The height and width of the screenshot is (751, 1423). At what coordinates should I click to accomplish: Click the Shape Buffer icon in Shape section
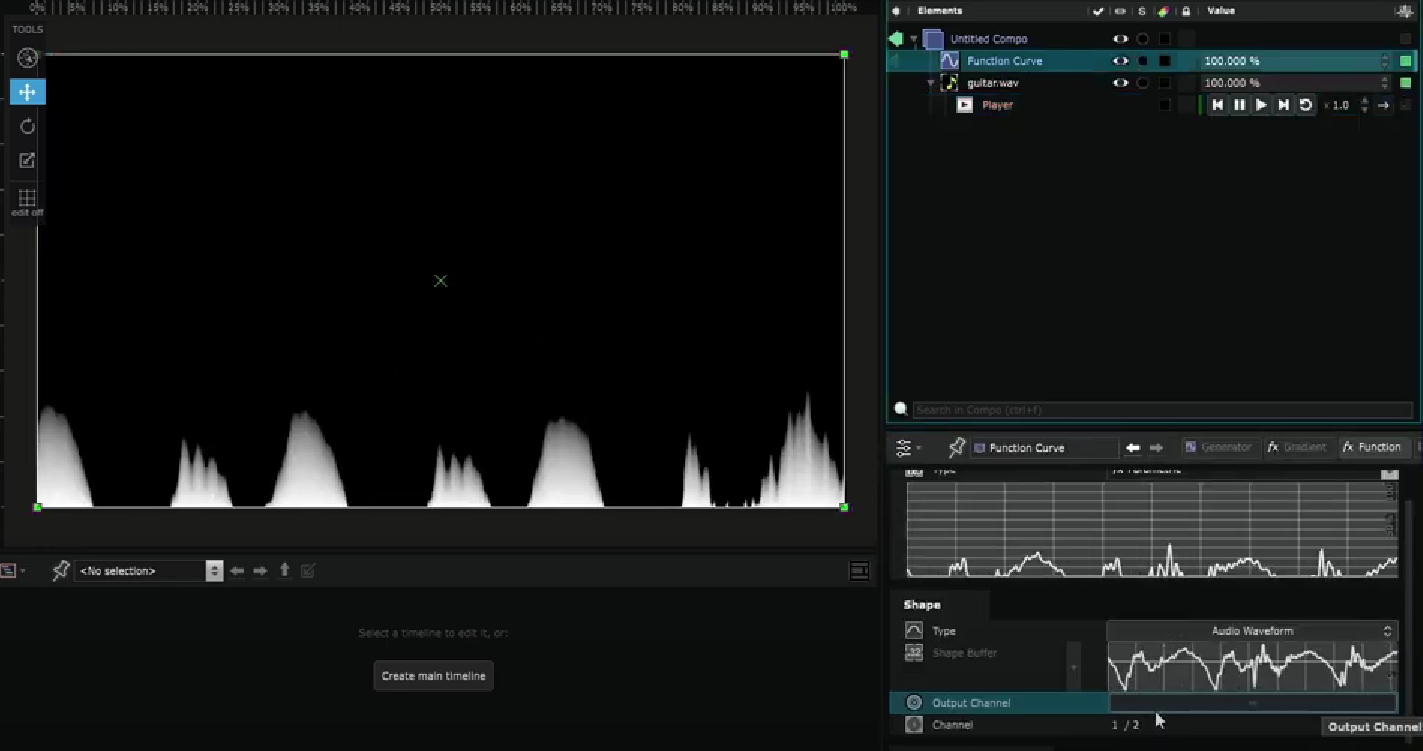pos(913,652)
